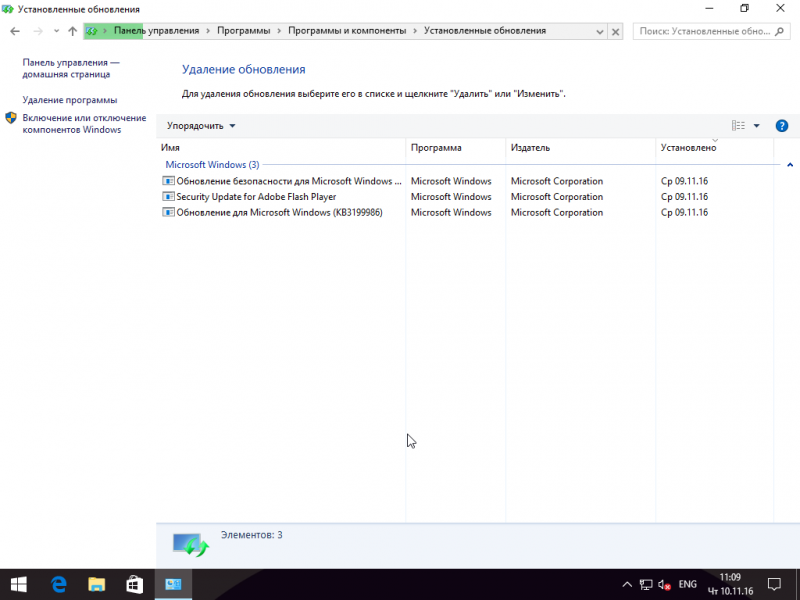Click the Microsoft Windows (3) group header
Image resolution: width=800 pixels, height=600 pixels.
(212, 165)
